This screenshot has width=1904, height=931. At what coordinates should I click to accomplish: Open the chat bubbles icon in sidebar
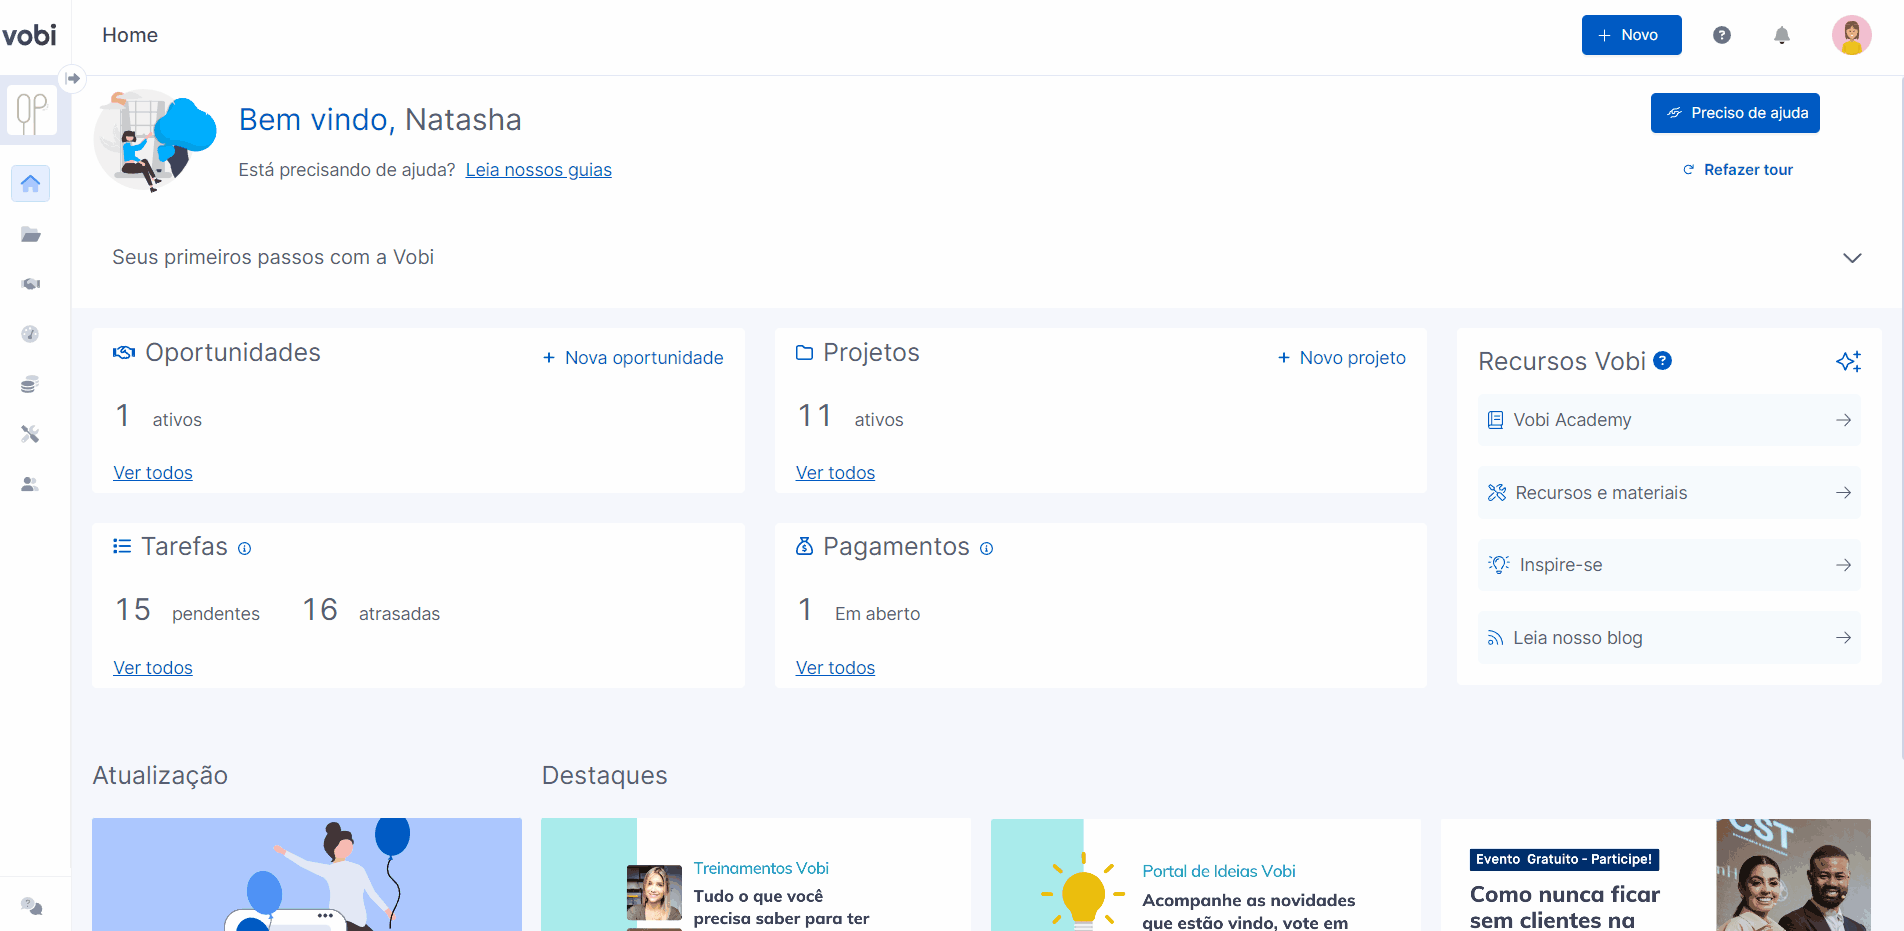point(32,906)
